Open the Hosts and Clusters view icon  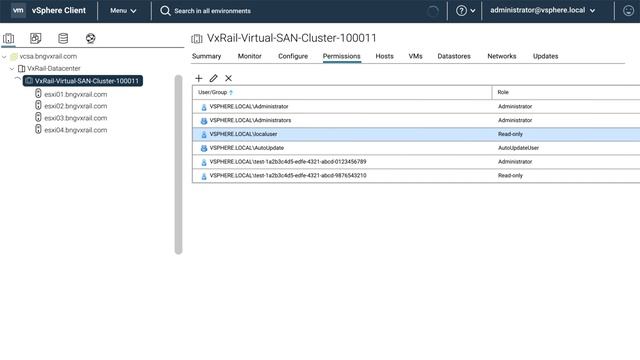[x=9, y=38]
